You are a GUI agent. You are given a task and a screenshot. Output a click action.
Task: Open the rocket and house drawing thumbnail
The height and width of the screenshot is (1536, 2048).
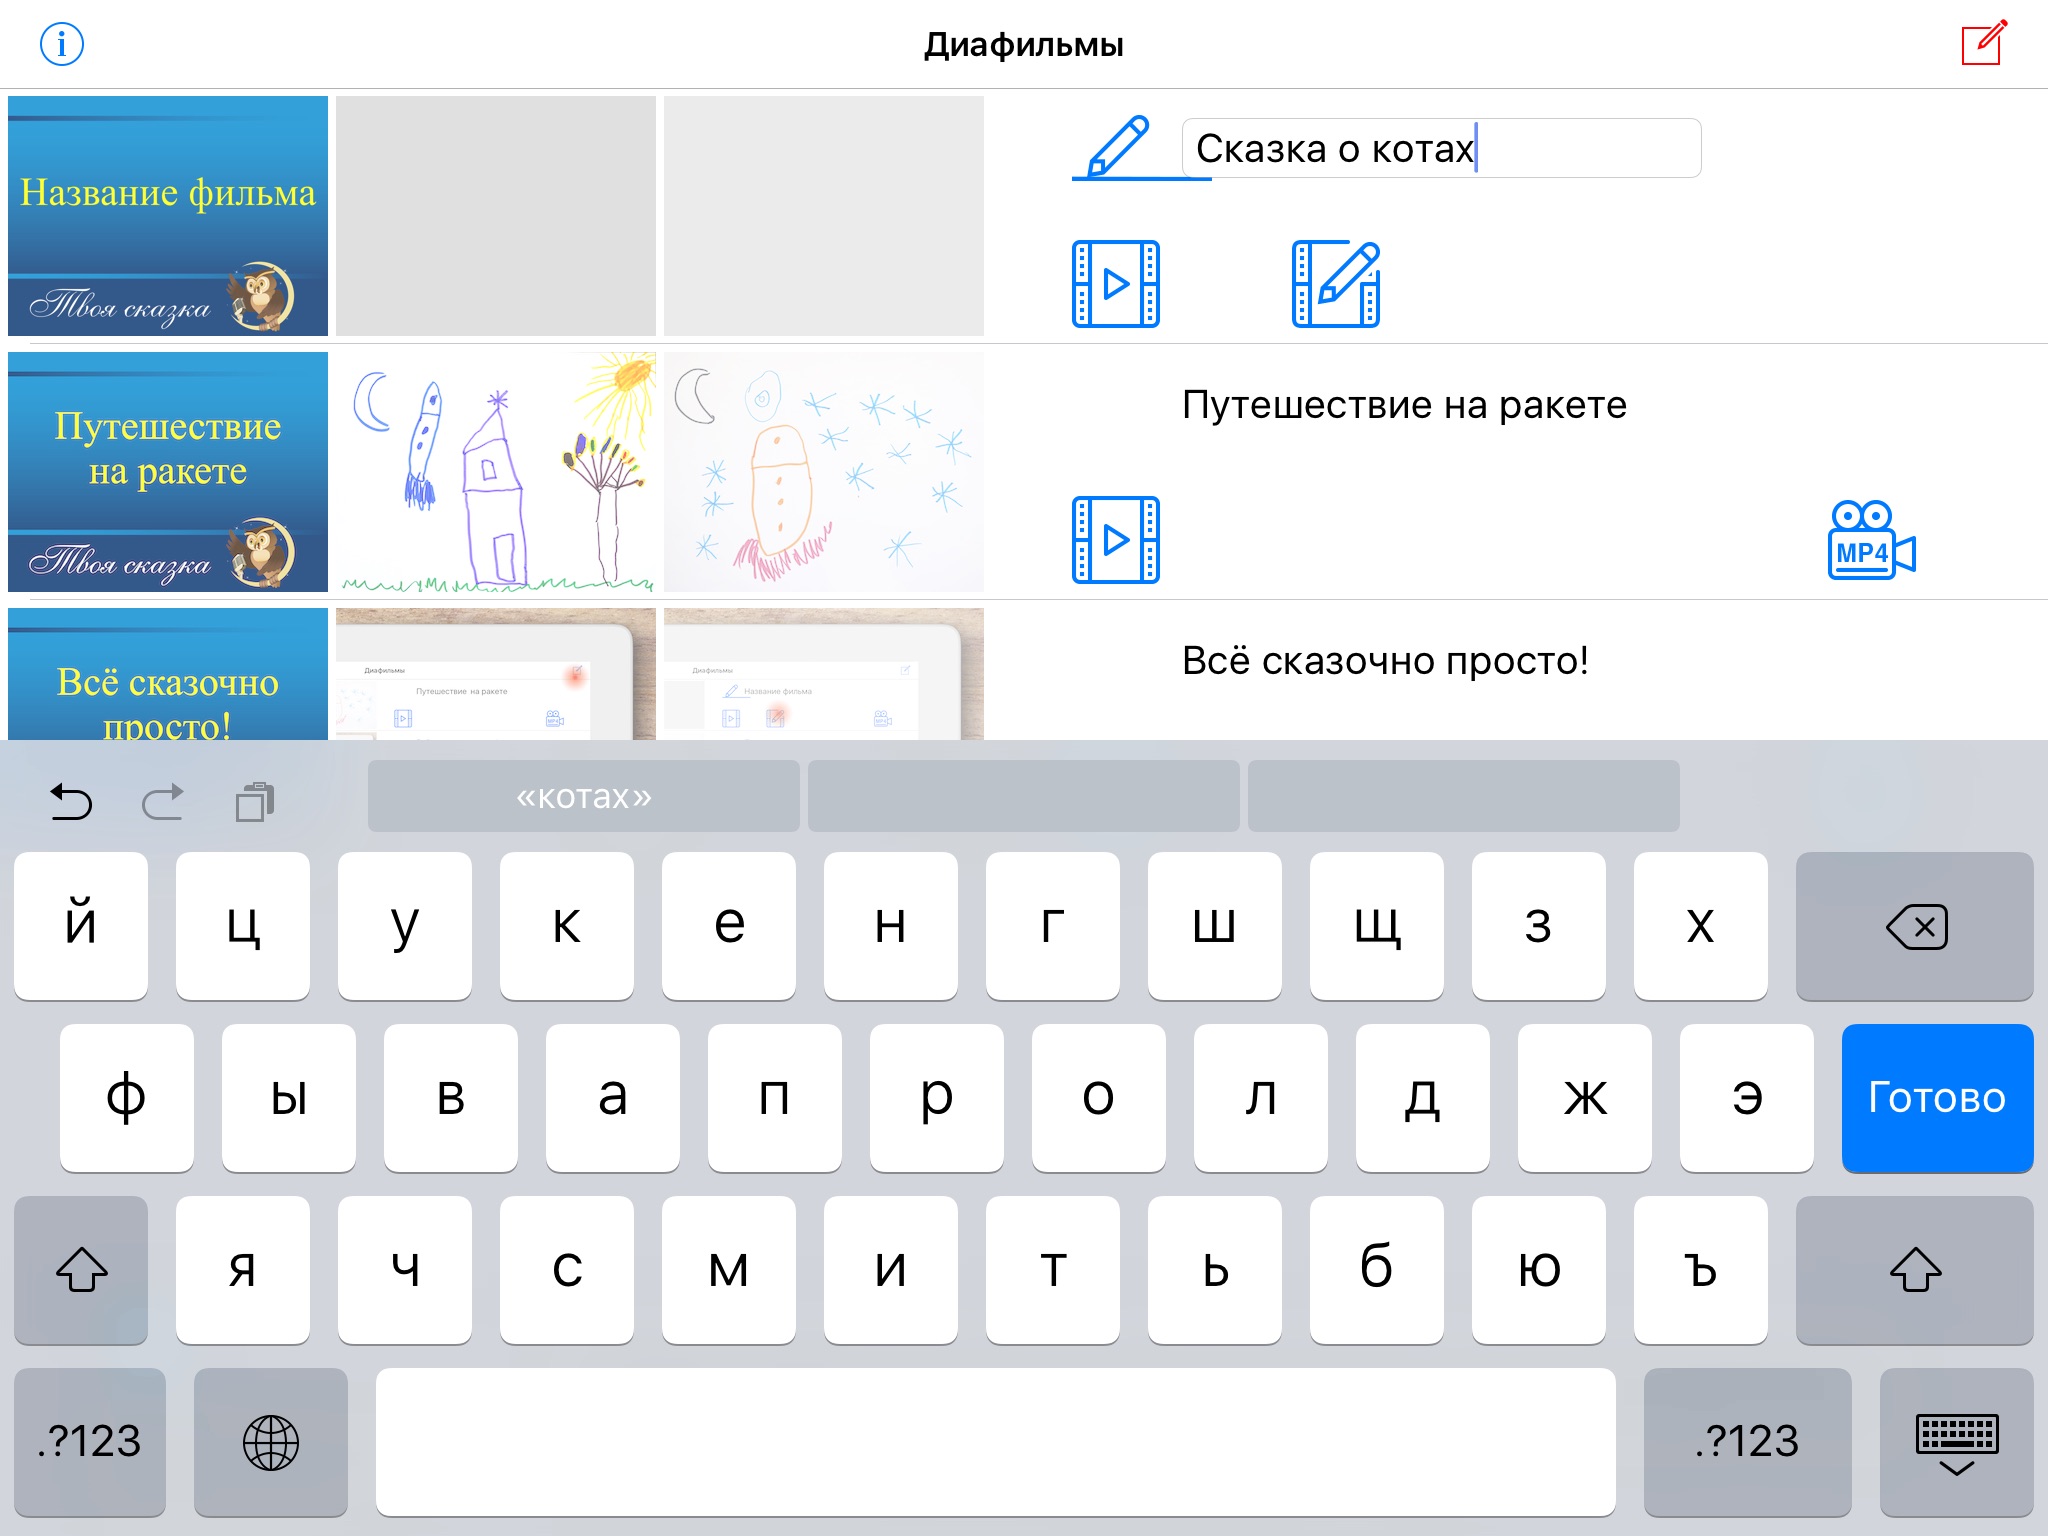tap(495, 472)
